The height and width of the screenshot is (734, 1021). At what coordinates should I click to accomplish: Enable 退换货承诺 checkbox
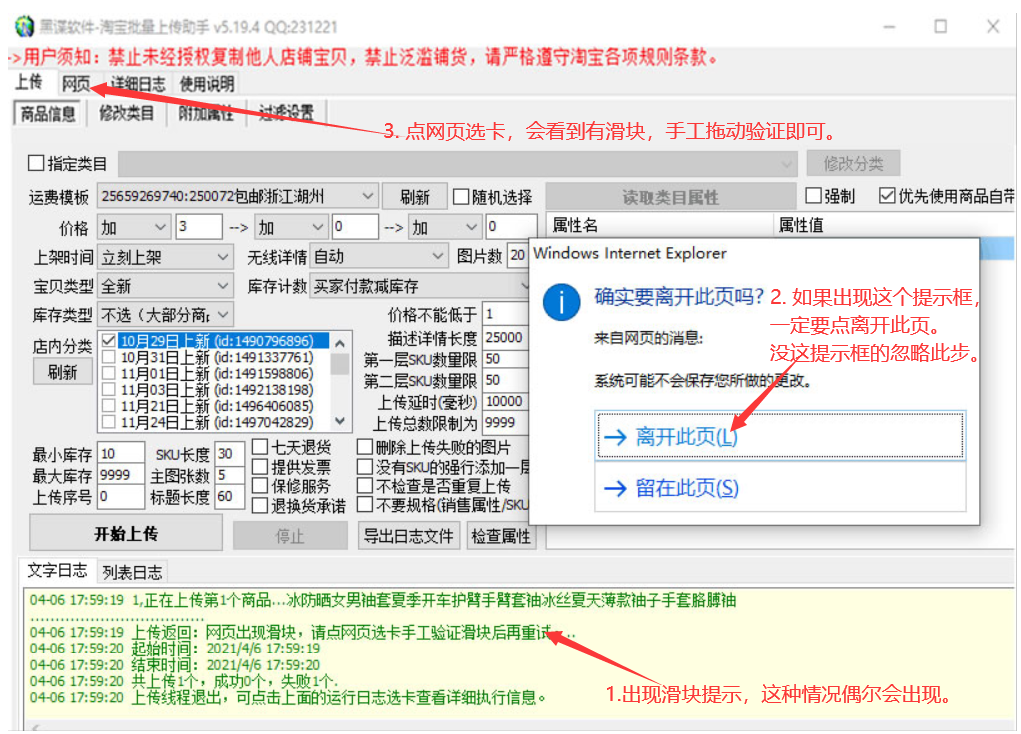260,505
